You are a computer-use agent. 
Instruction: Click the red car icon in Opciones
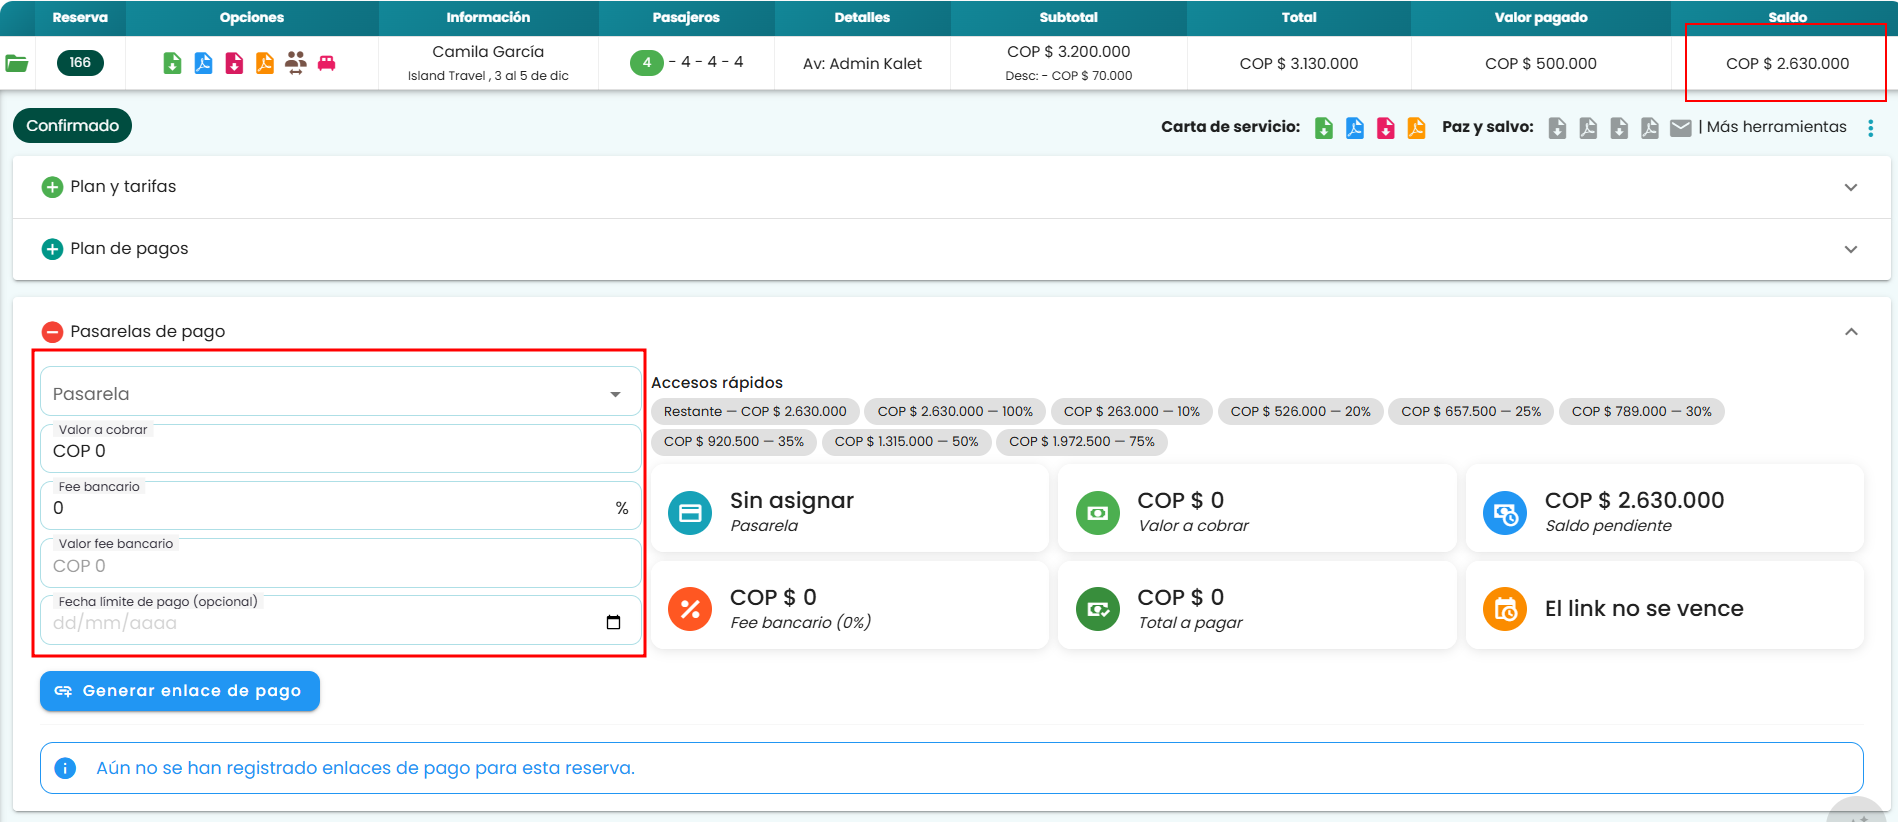pos(327,63)
